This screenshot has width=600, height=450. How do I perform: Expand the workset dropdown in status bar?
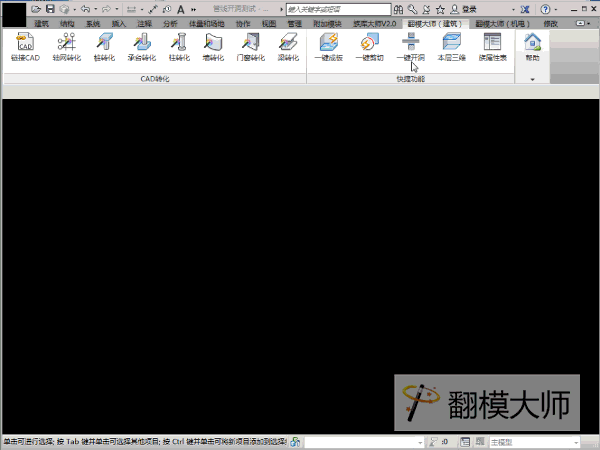417,441
